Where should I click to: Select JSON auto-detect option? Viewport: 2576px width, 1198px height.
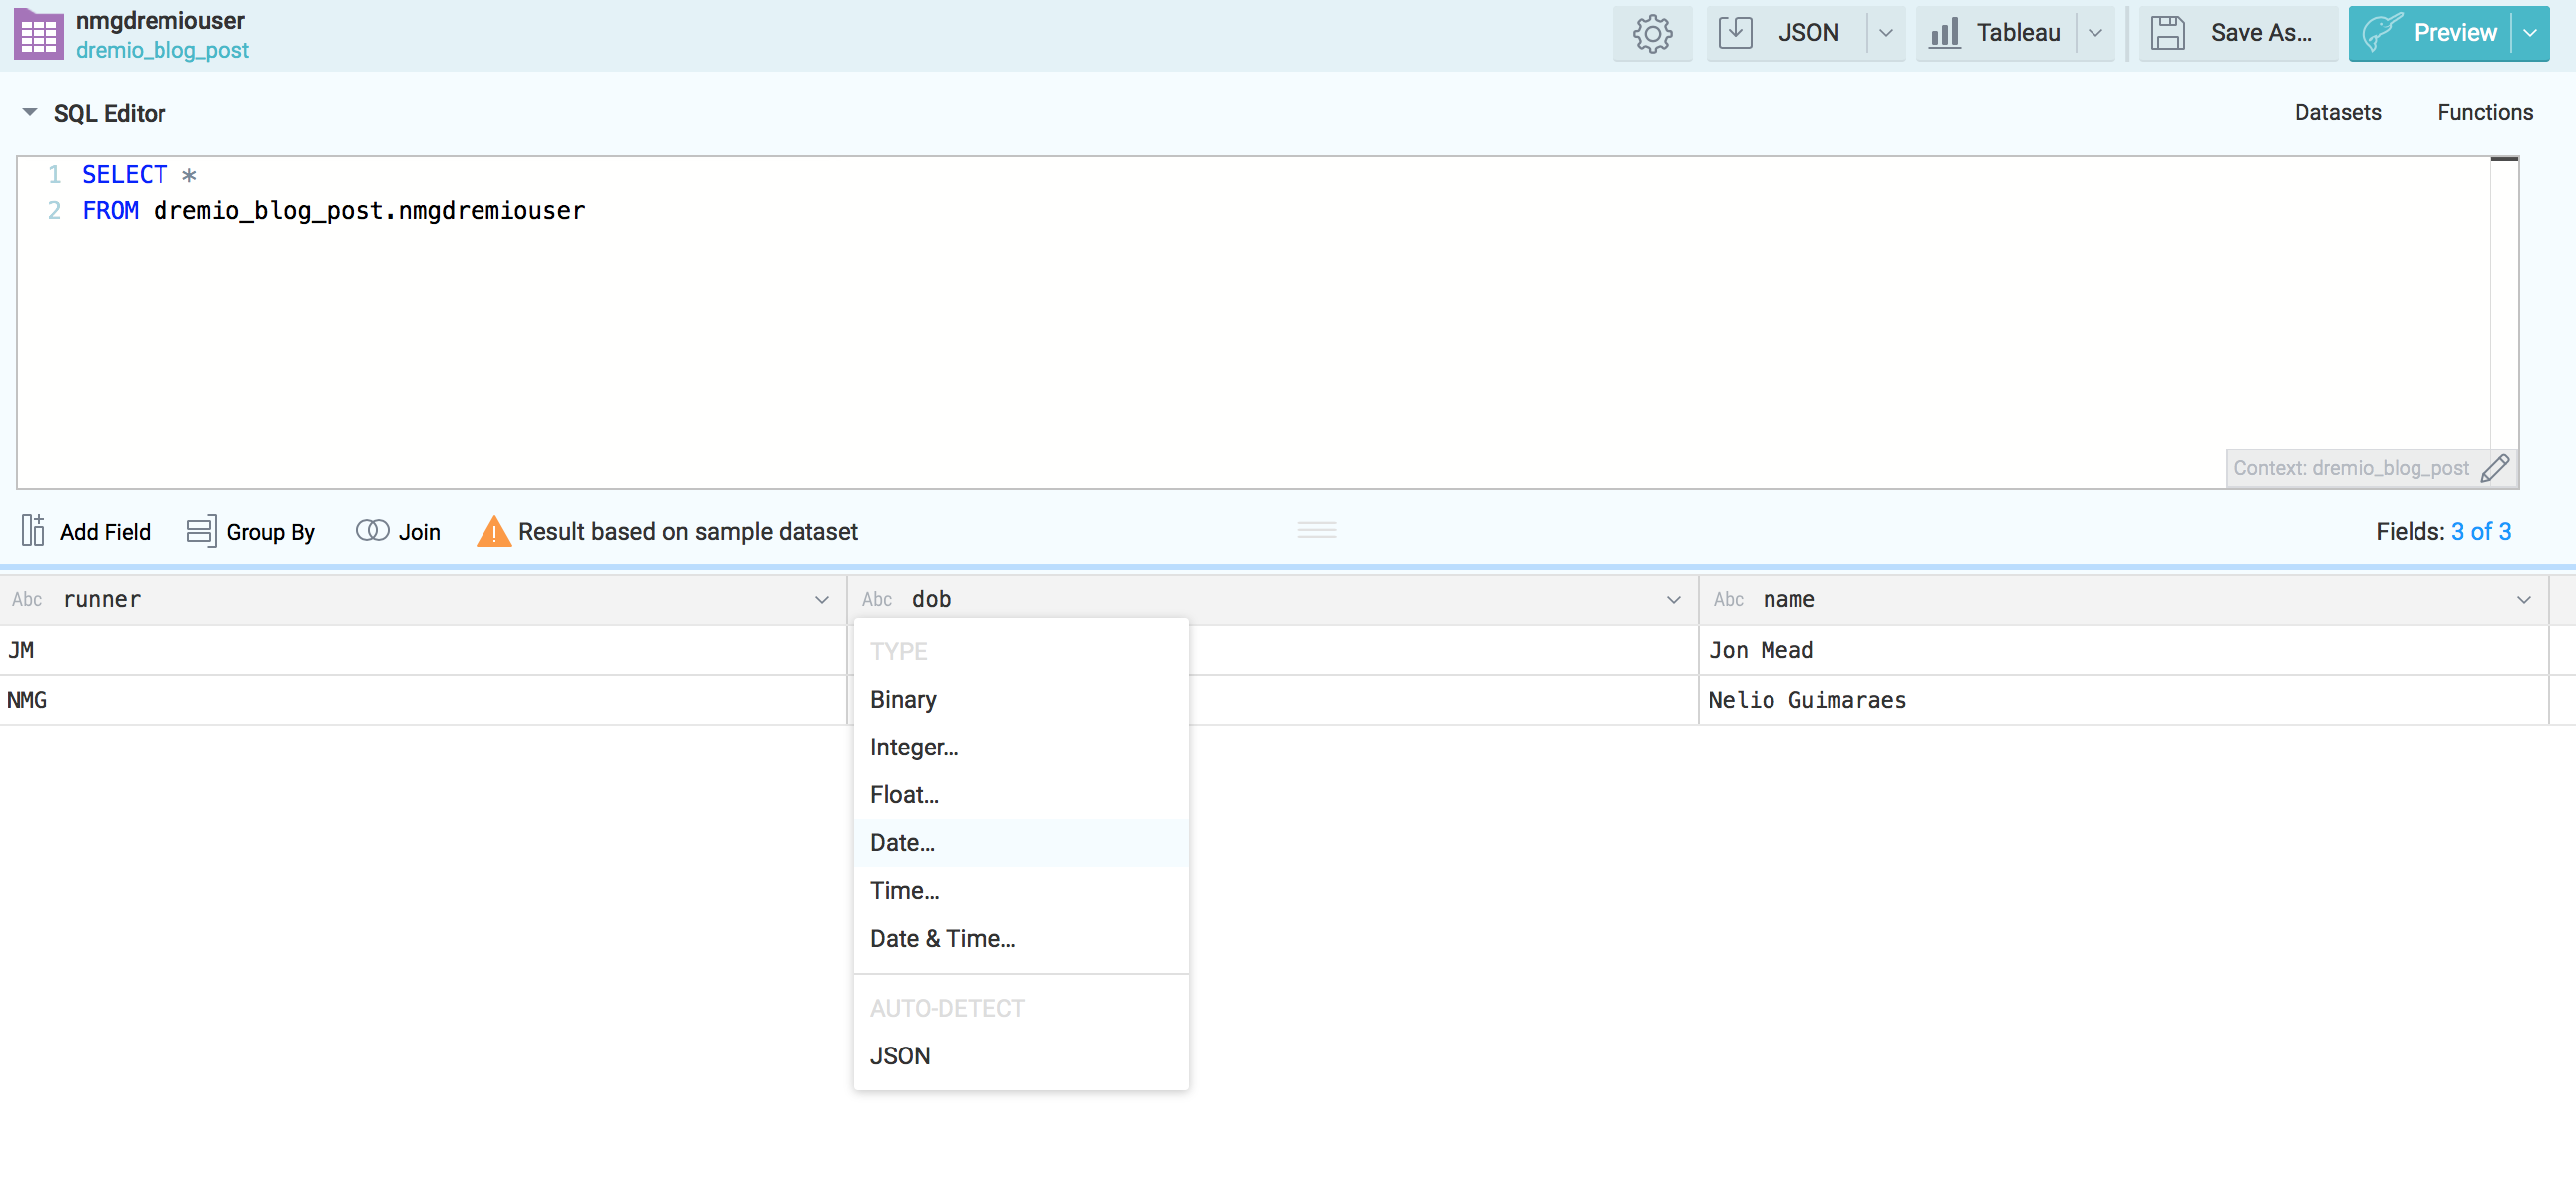(x=1021, y=1056)
